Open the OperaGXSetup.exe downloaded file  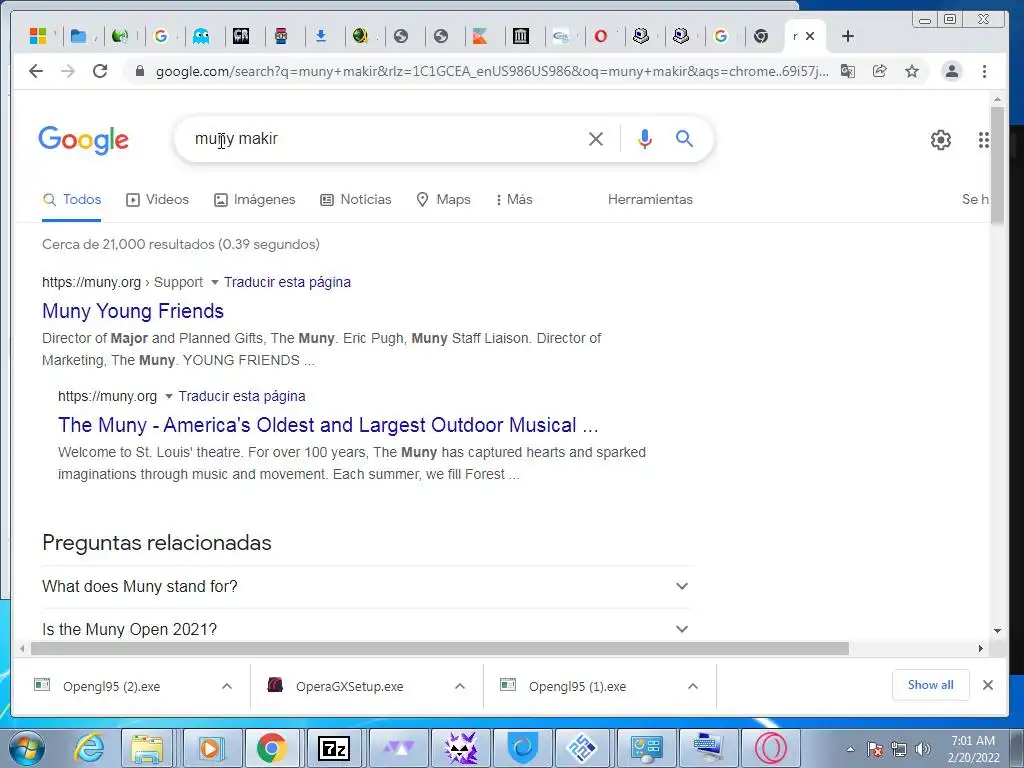pyautogui.click(x=349, y=686)
